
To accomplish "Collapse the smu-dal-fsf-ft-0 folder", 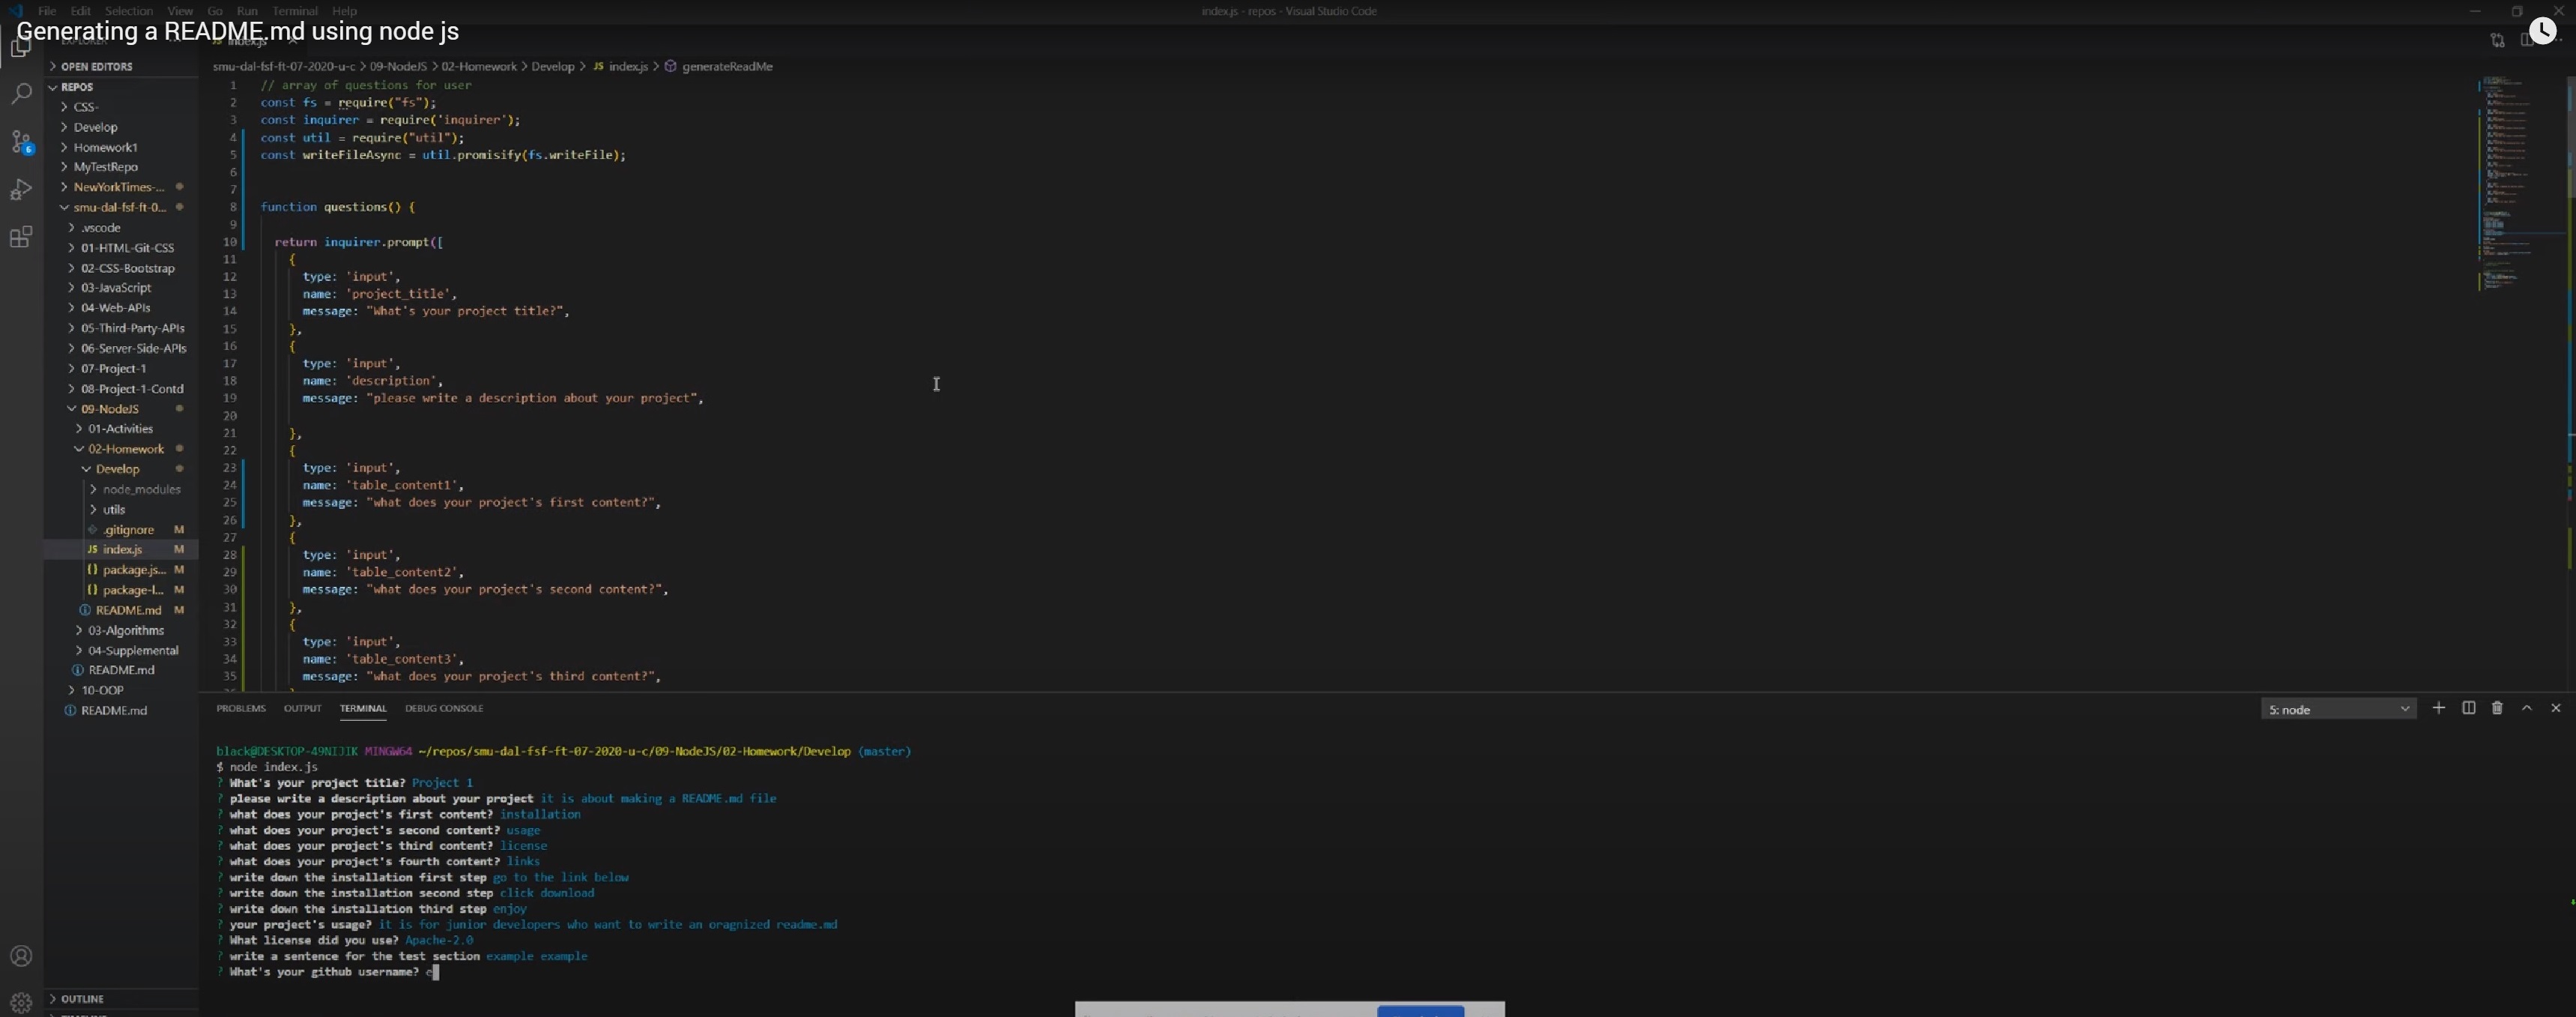I will coord(121,207).
